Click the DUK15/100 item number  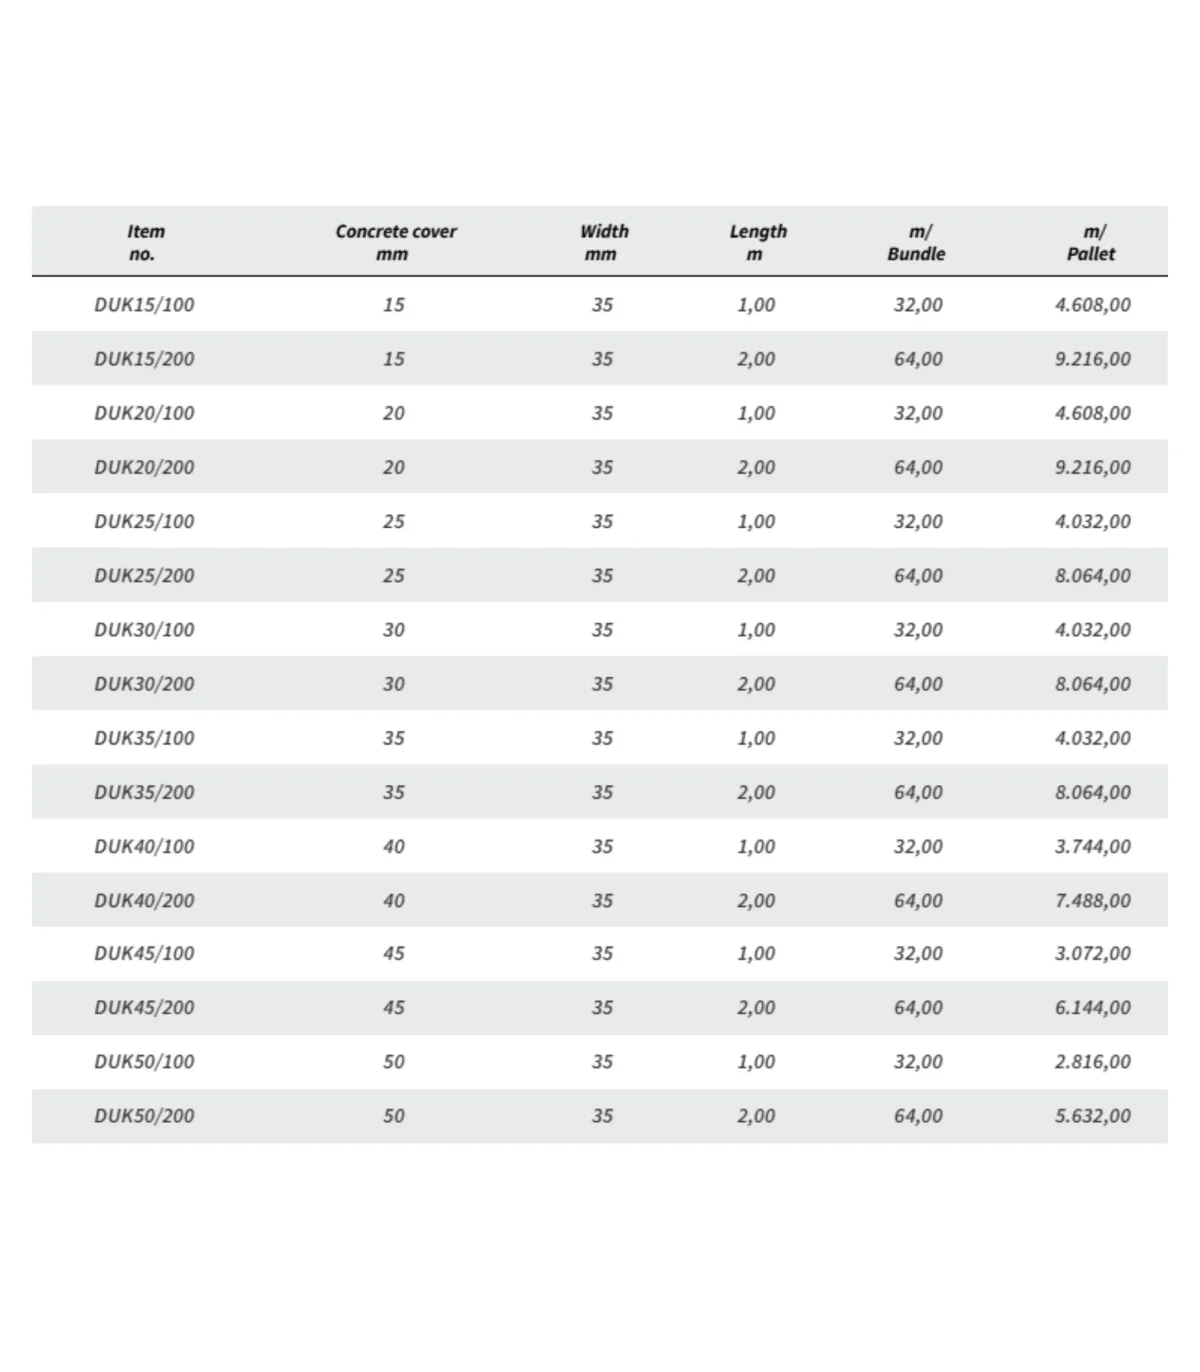pyautogui.click(x=144, y=305)
